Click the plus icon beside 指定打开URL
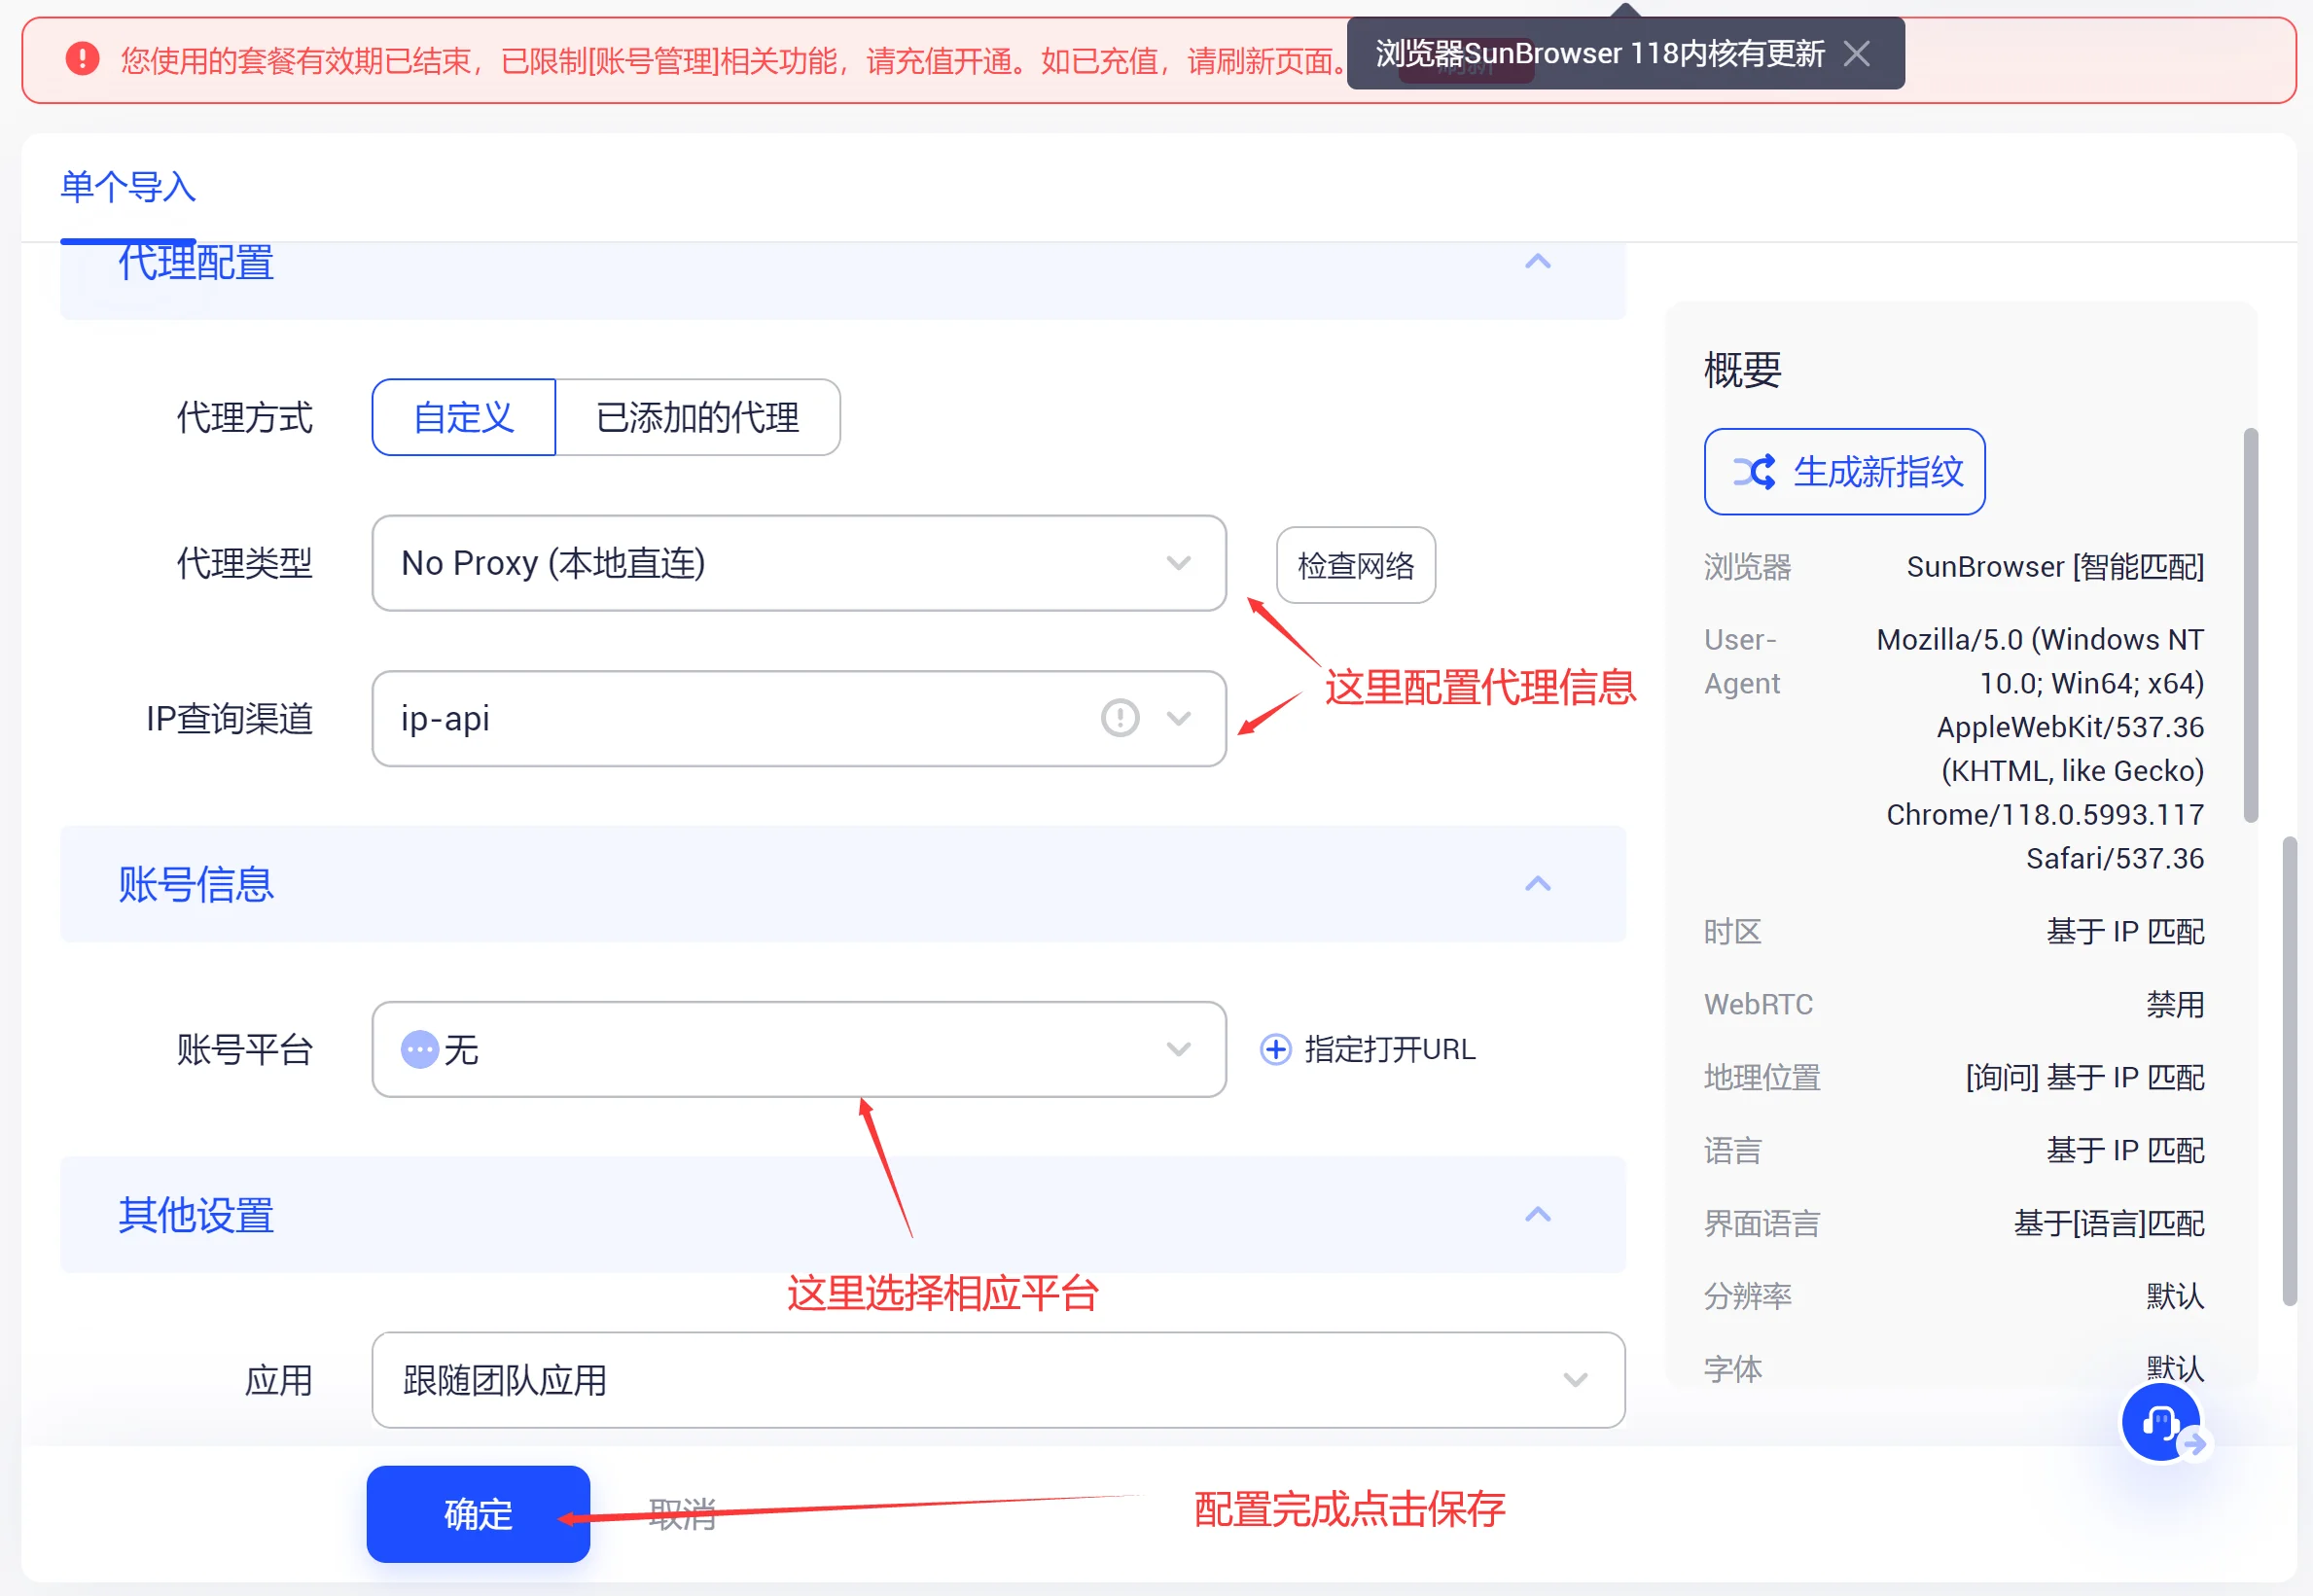This screenshot has width=2313, height=1596. [1275, 1049]
